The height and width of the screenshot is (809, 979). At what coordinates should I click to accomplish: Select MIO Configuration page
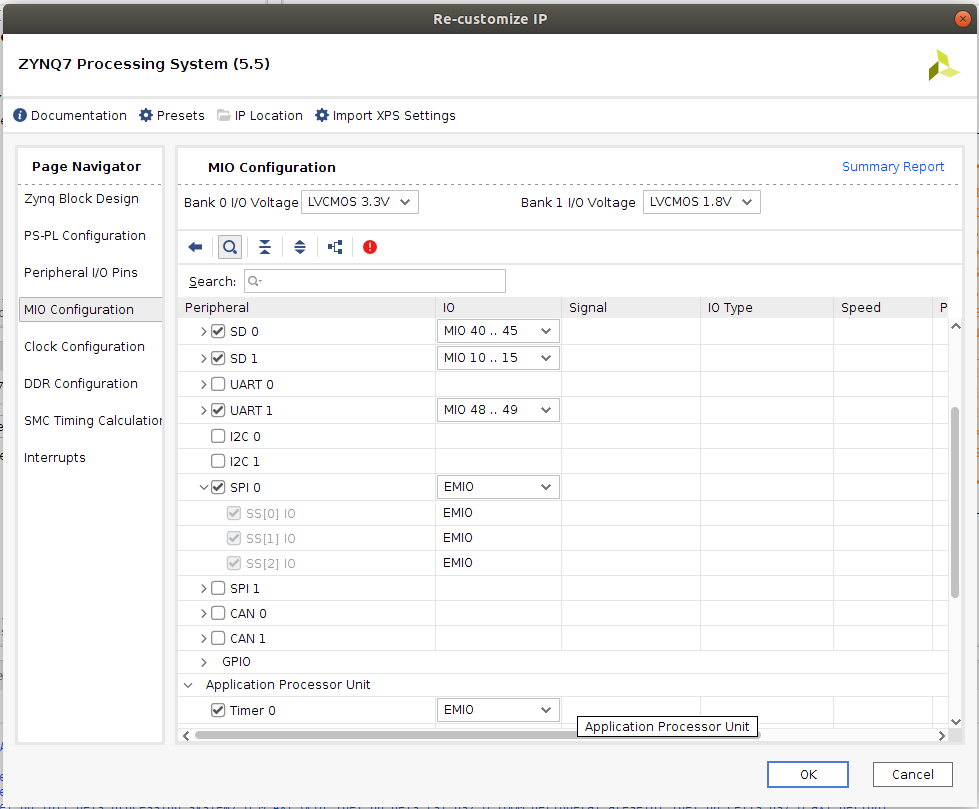(91, 310)
